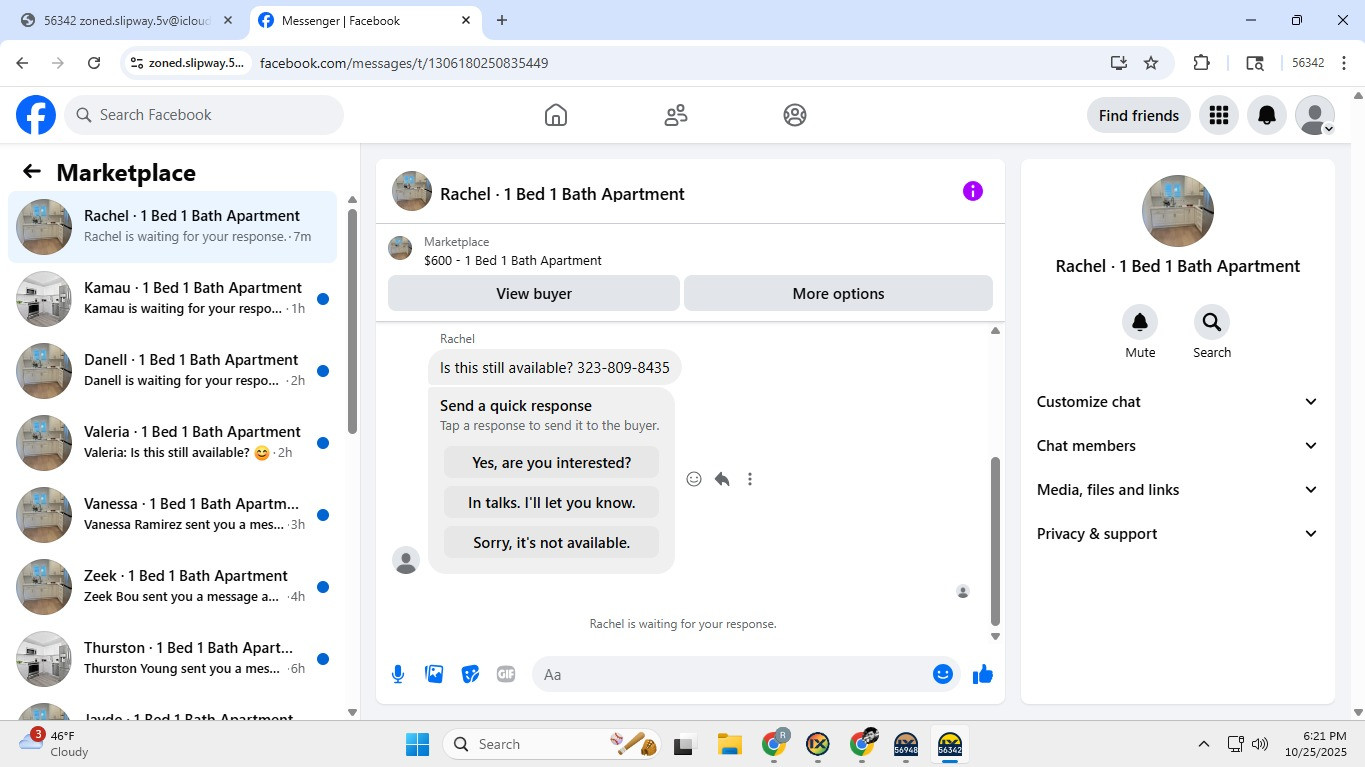Choose a sticker icon
Image resolution: width=1365 pixels, height=767 pixels.
coord(470,674)
